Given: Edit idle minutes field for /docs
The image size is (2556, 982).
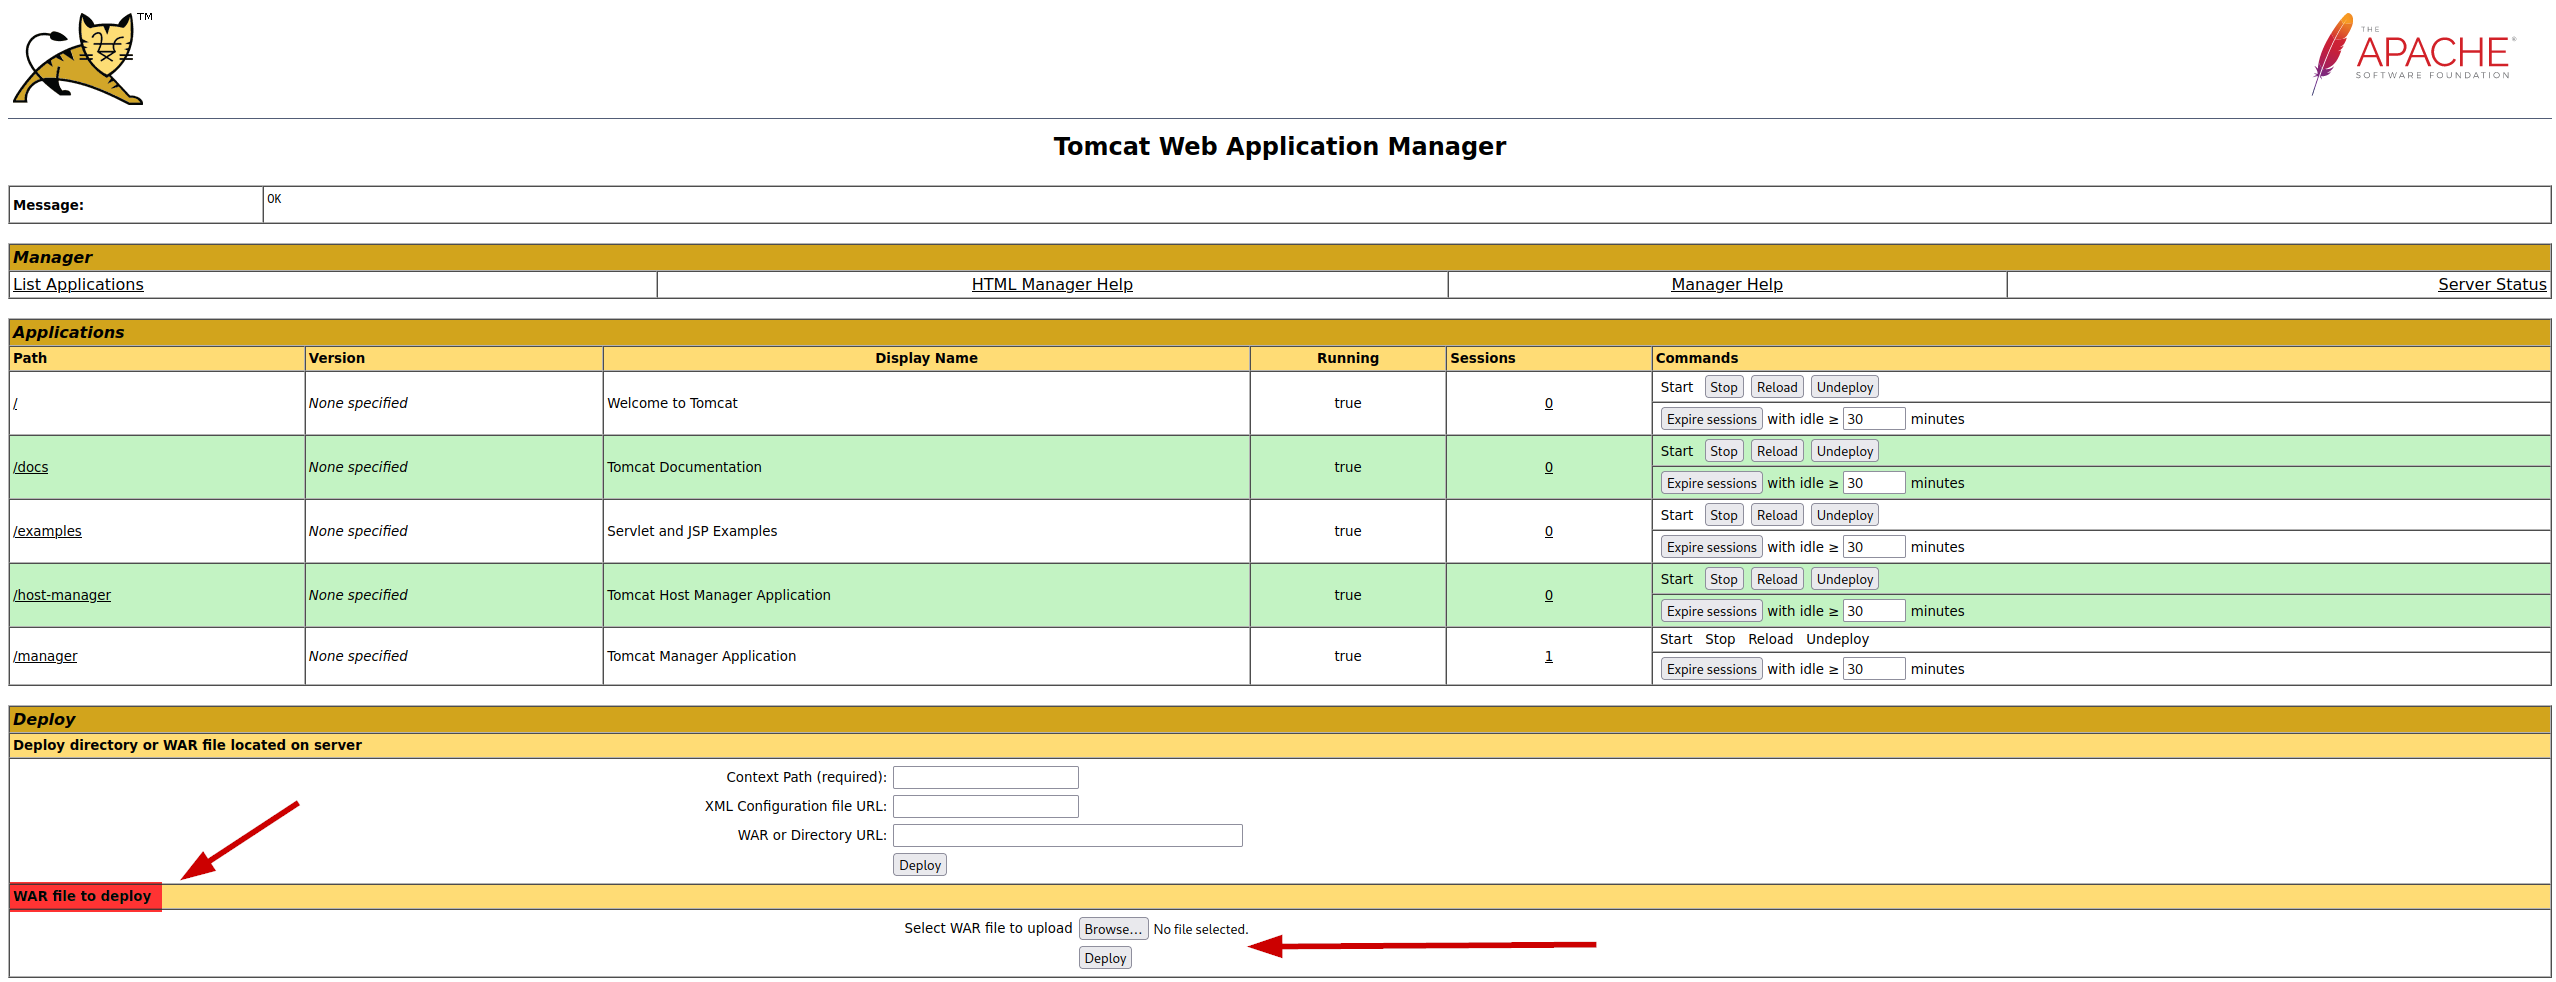Looking at the screenshot, I should [x=1874, y=483].
